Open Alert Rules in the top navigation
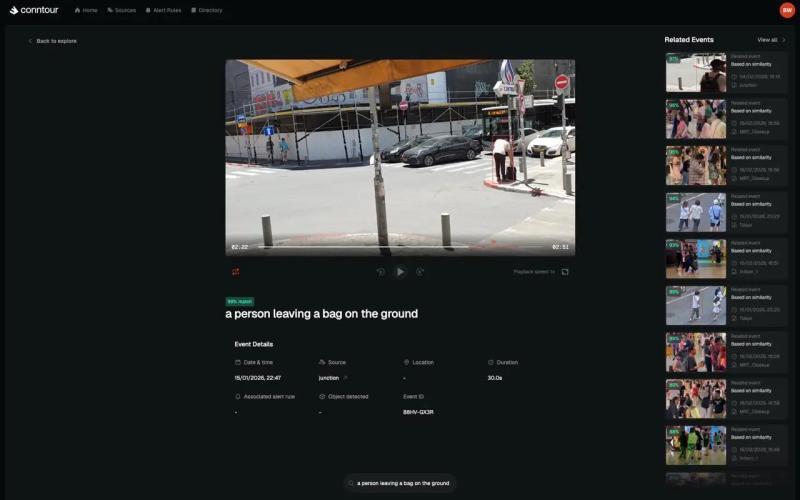The height and width of the screenshot is (500, 800). (162, 10)
